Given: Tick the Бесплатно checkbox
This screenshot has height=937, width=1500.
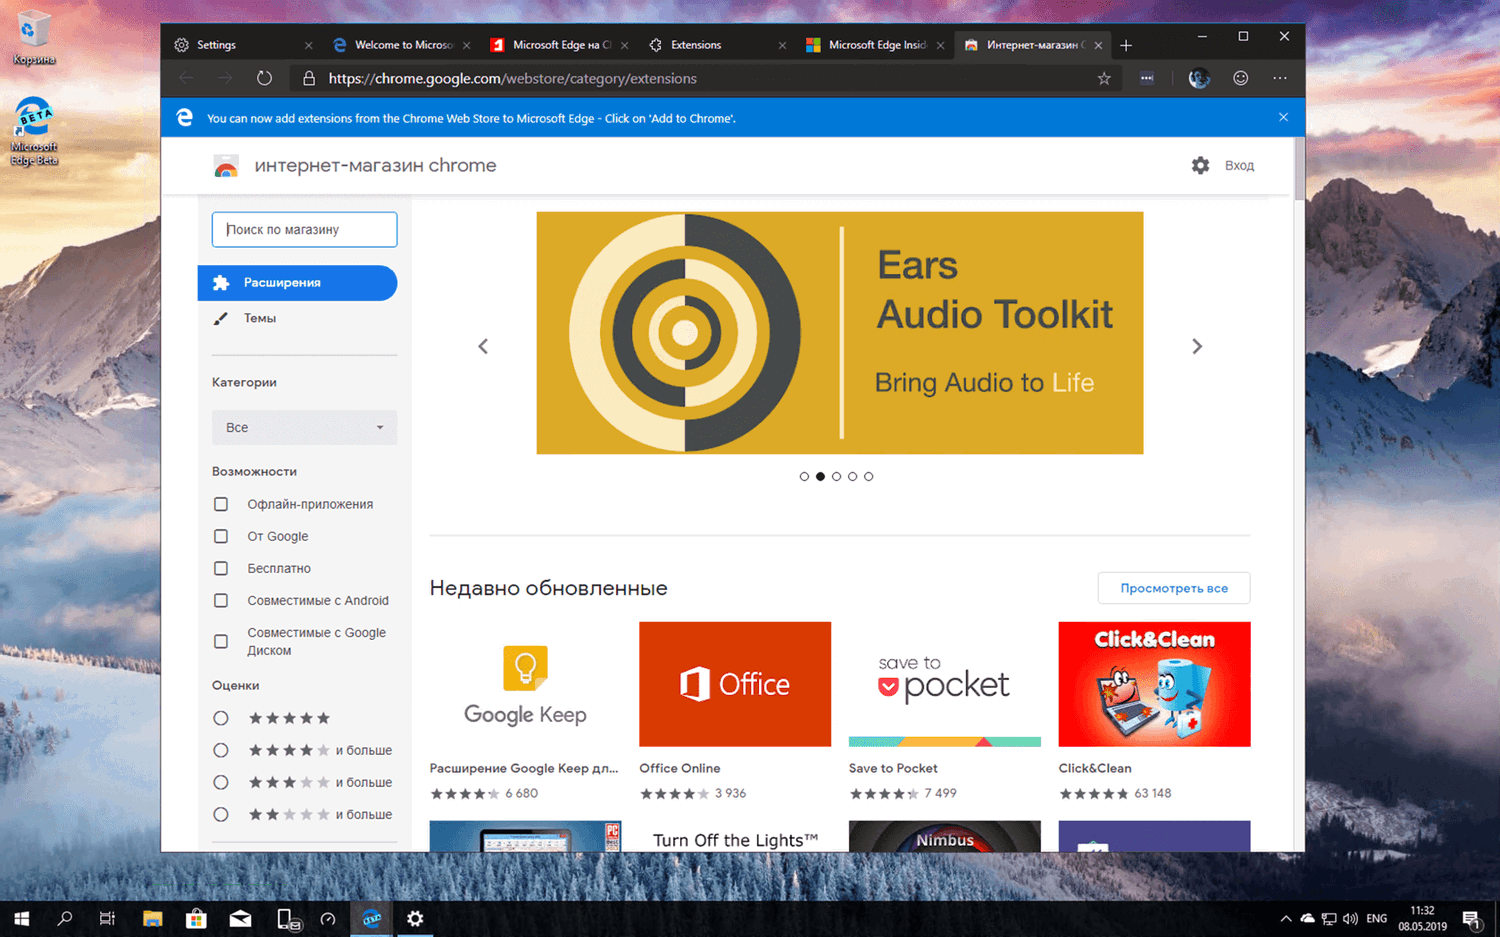Looking at the screenshot, I should 221,568.
